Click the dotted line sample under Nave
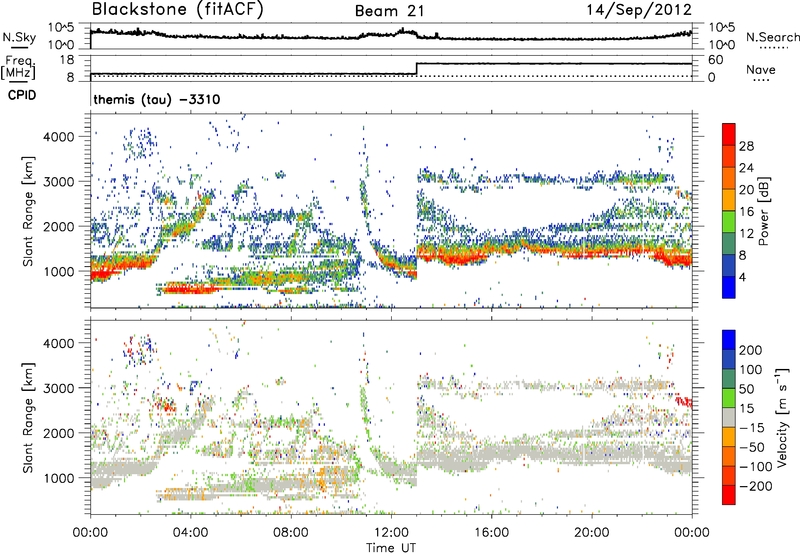 [x=761, y=81]
